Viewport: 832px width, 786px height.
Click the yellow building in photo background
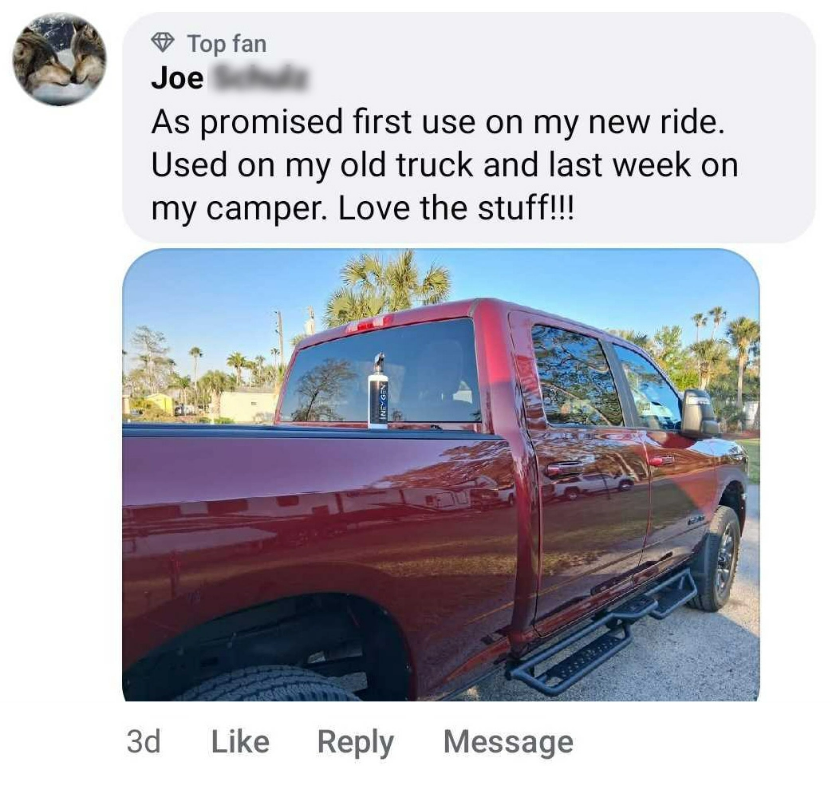(x=158, y=403)
